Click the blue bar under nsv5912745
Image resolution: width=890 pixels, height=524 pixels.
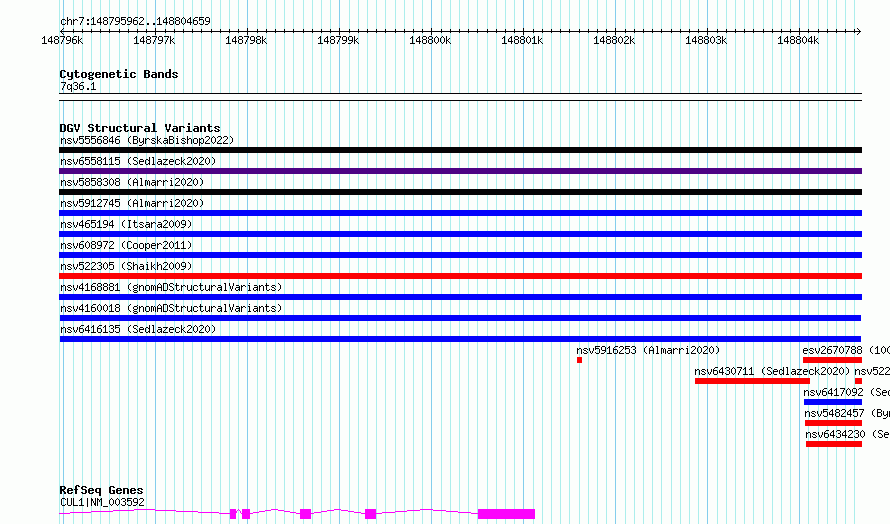(460, 213)
